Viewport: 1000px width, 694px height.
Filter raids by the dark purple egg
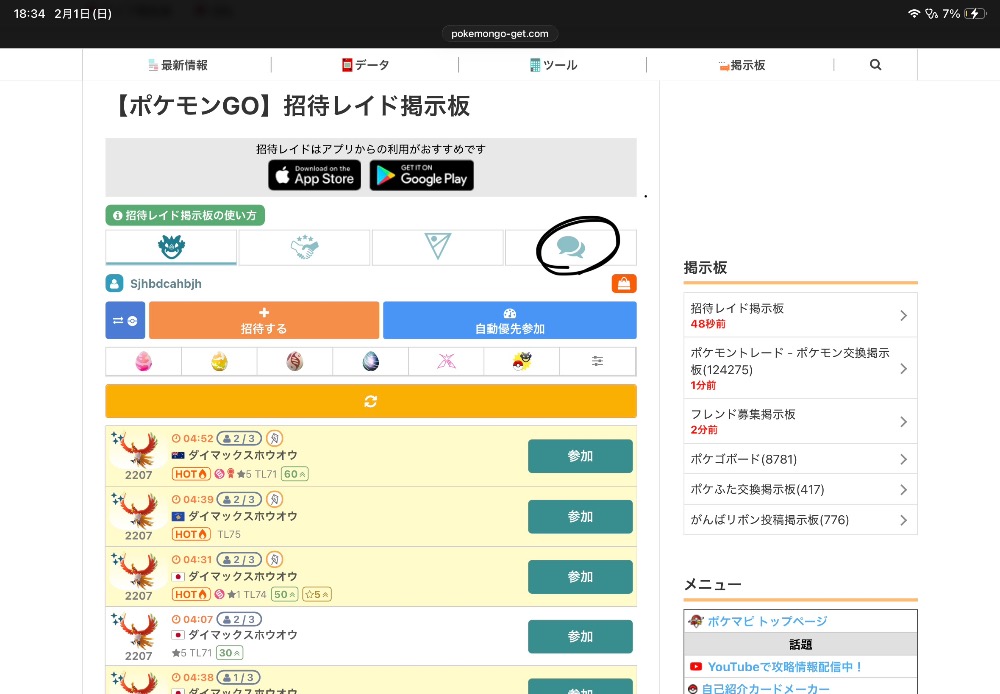pos(370,362)
